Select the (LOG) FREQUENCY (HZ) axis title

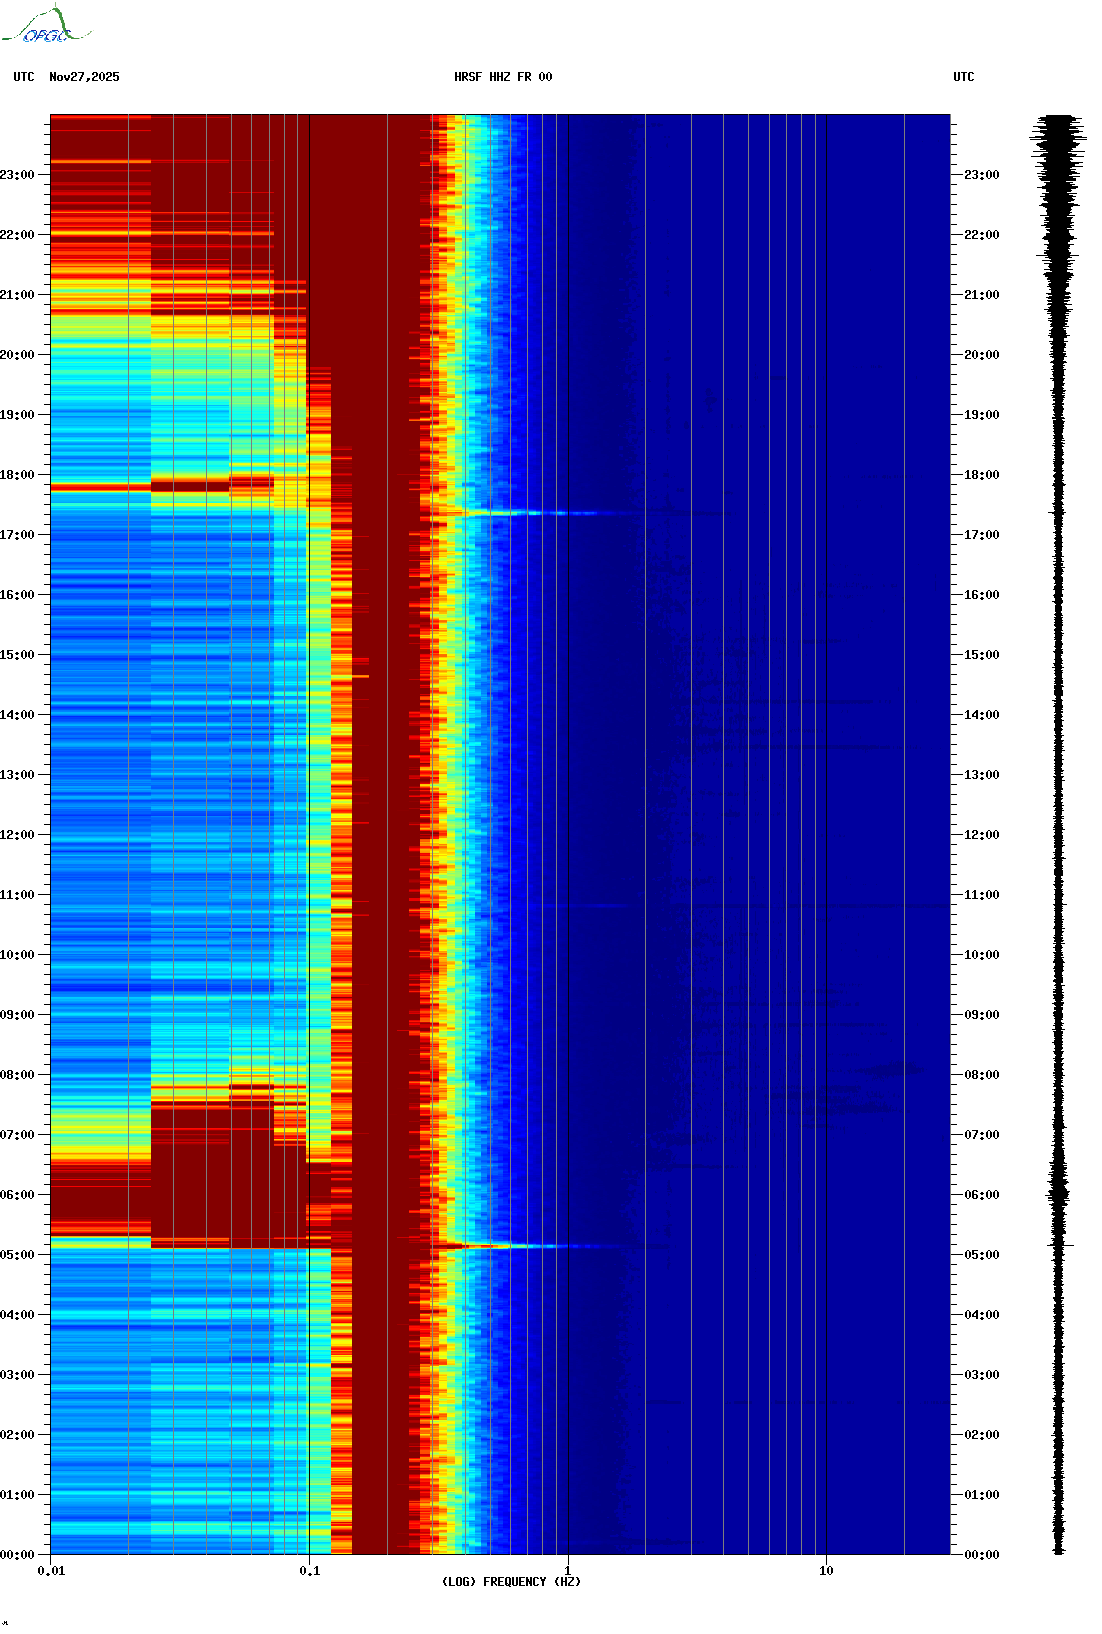click(511, 1582)
